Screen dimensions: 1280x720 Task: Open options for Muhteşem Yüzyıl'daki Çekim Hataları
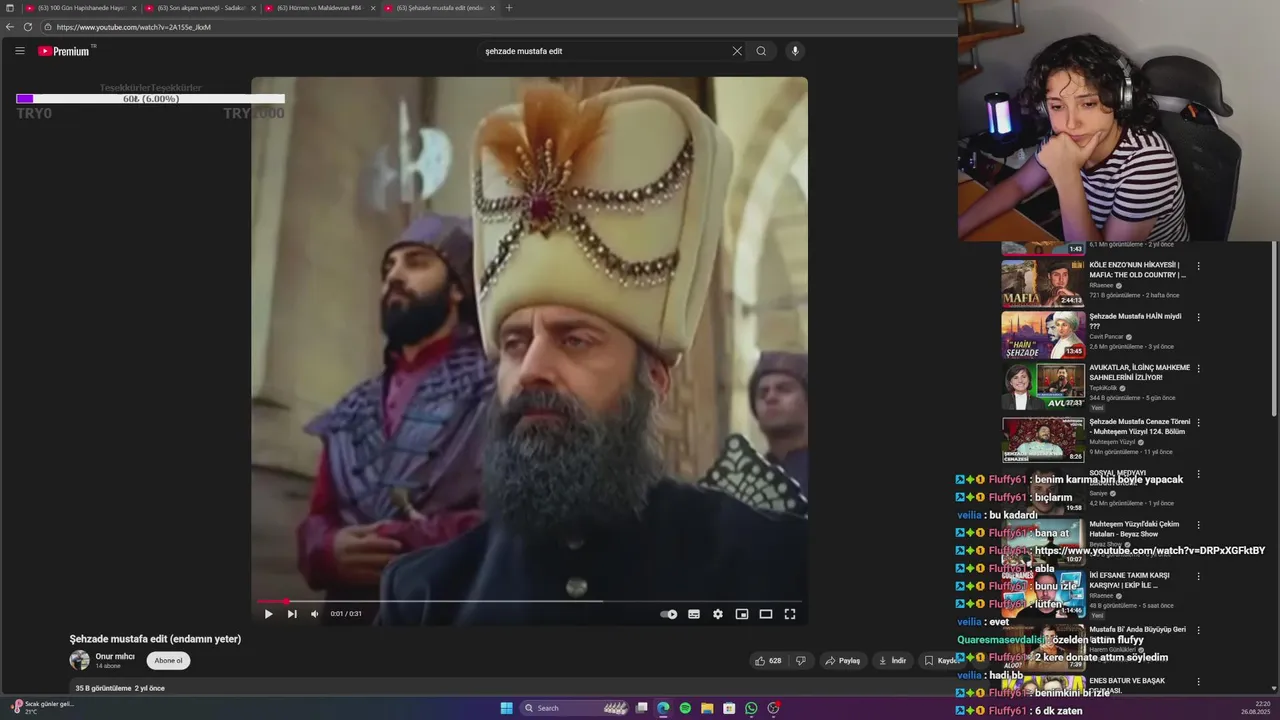click(x=1198, y=525)
